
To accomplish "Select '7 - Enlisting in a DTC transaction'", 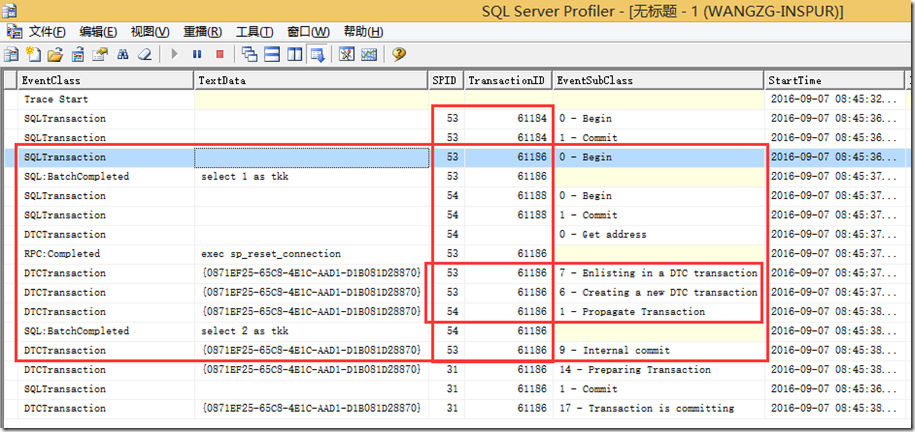I will tap(658, 273).
